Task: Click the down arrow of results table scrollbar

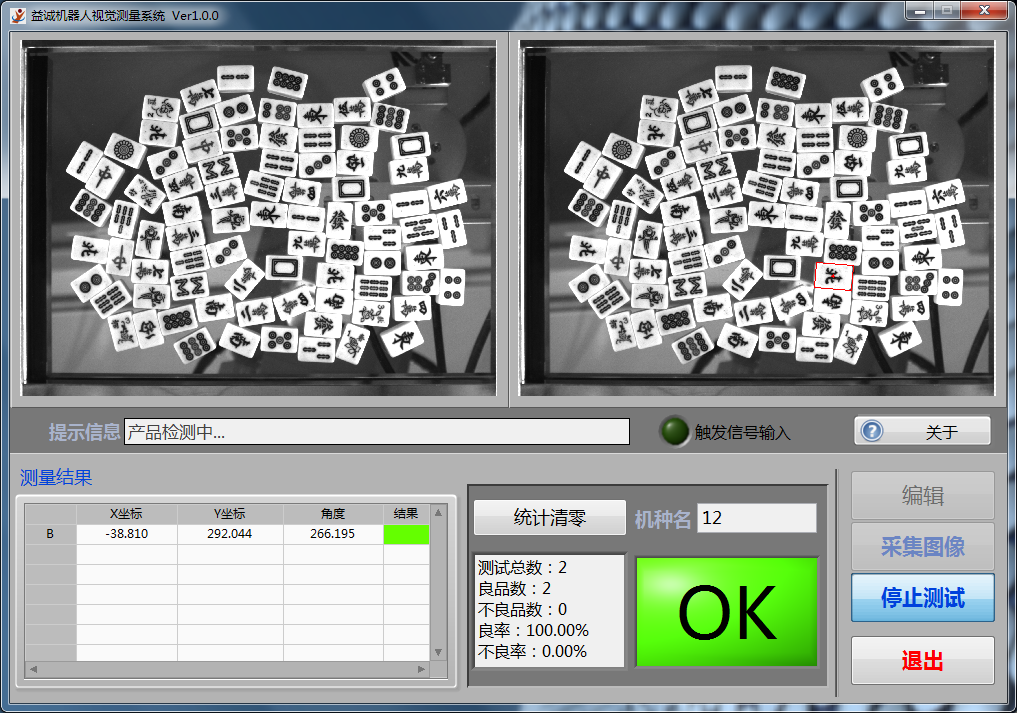Action: [438, 652]
